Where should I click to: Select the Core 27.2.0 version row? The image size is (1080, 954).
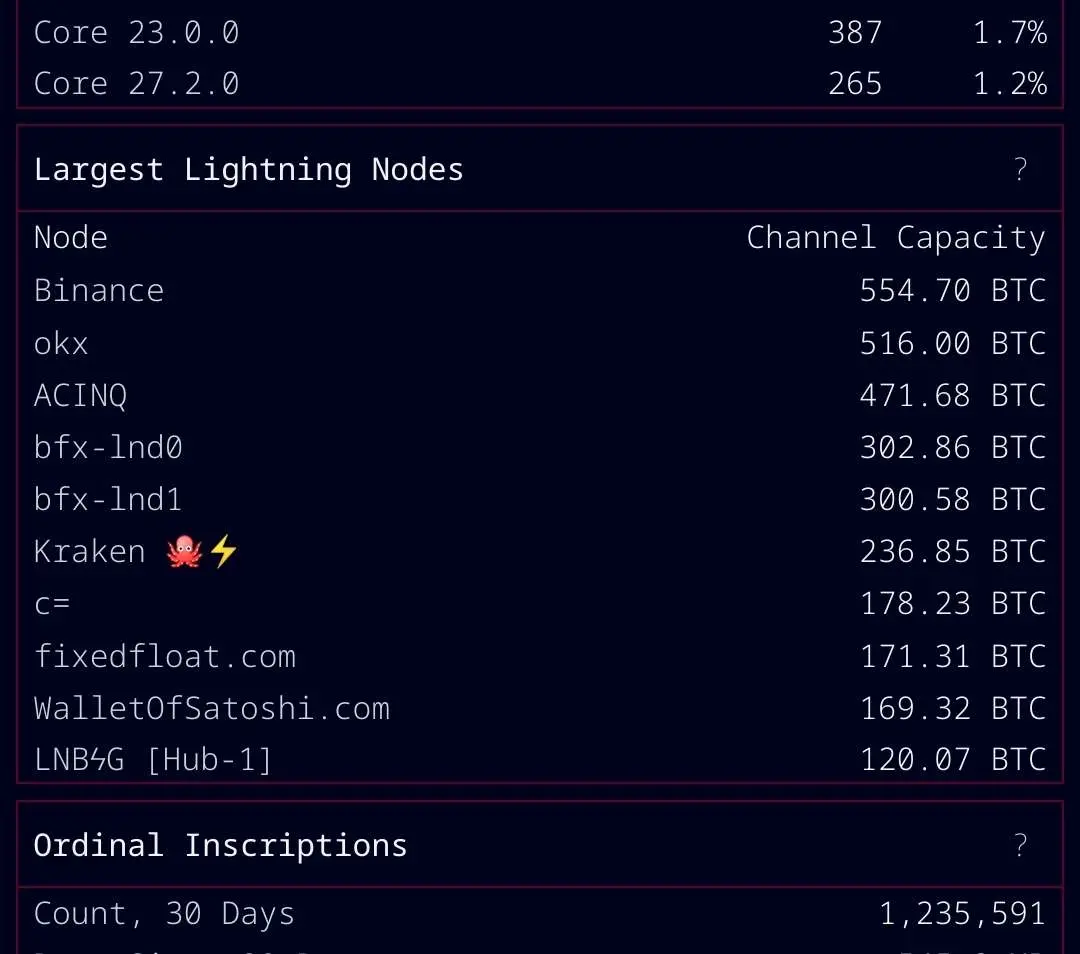(x=137, y=84)
